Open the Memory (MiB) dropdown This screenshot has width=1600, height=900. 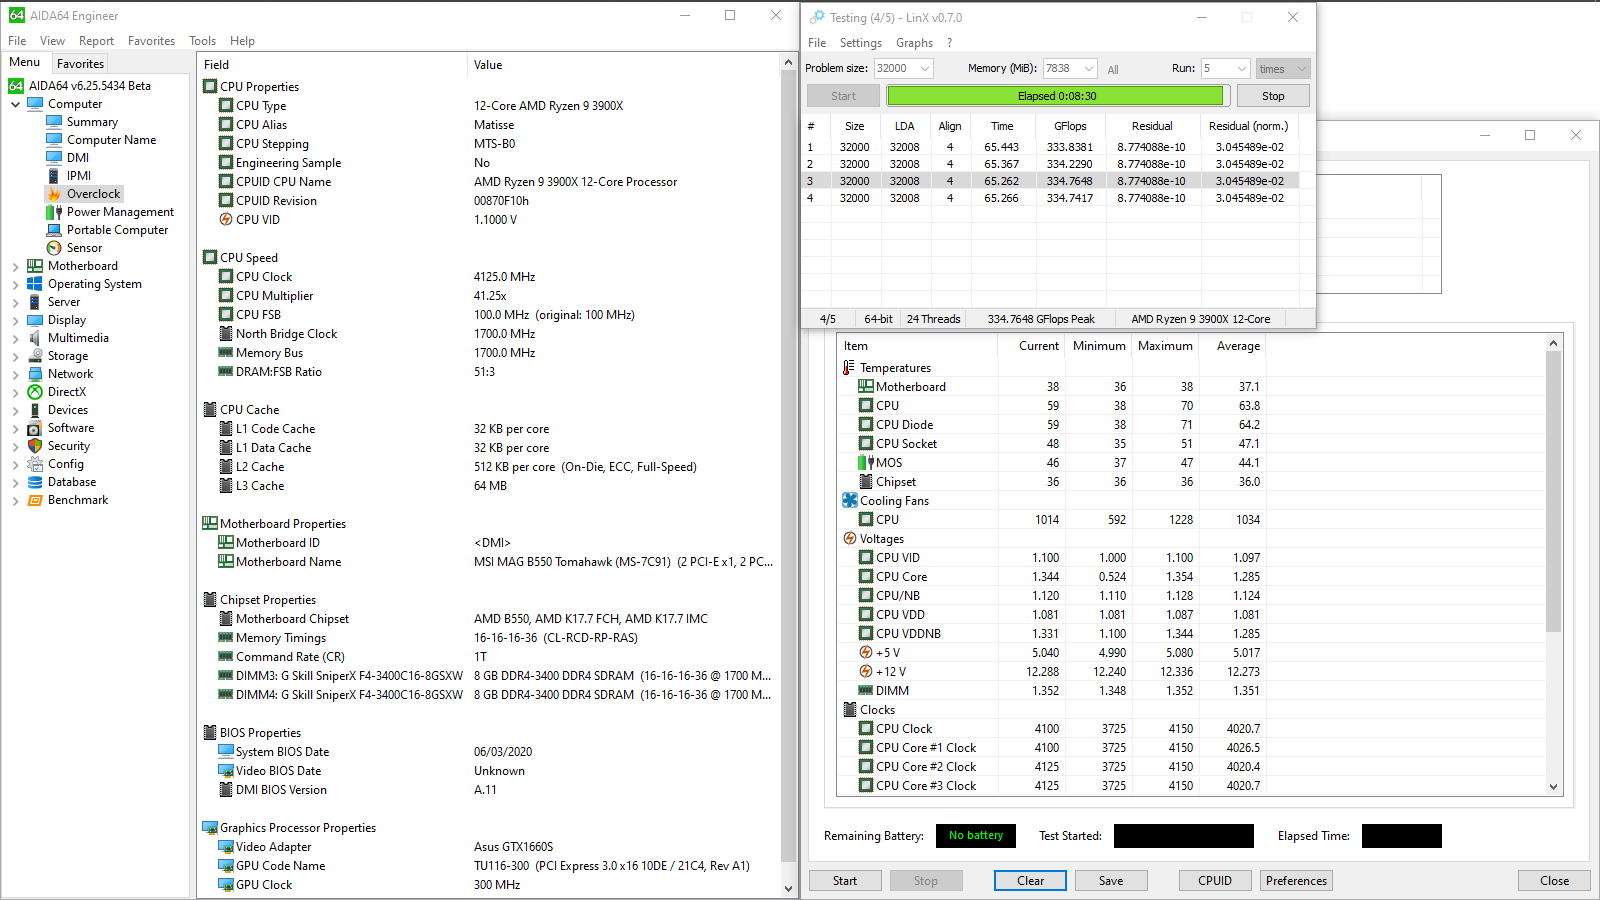(x=1088, y=69)
